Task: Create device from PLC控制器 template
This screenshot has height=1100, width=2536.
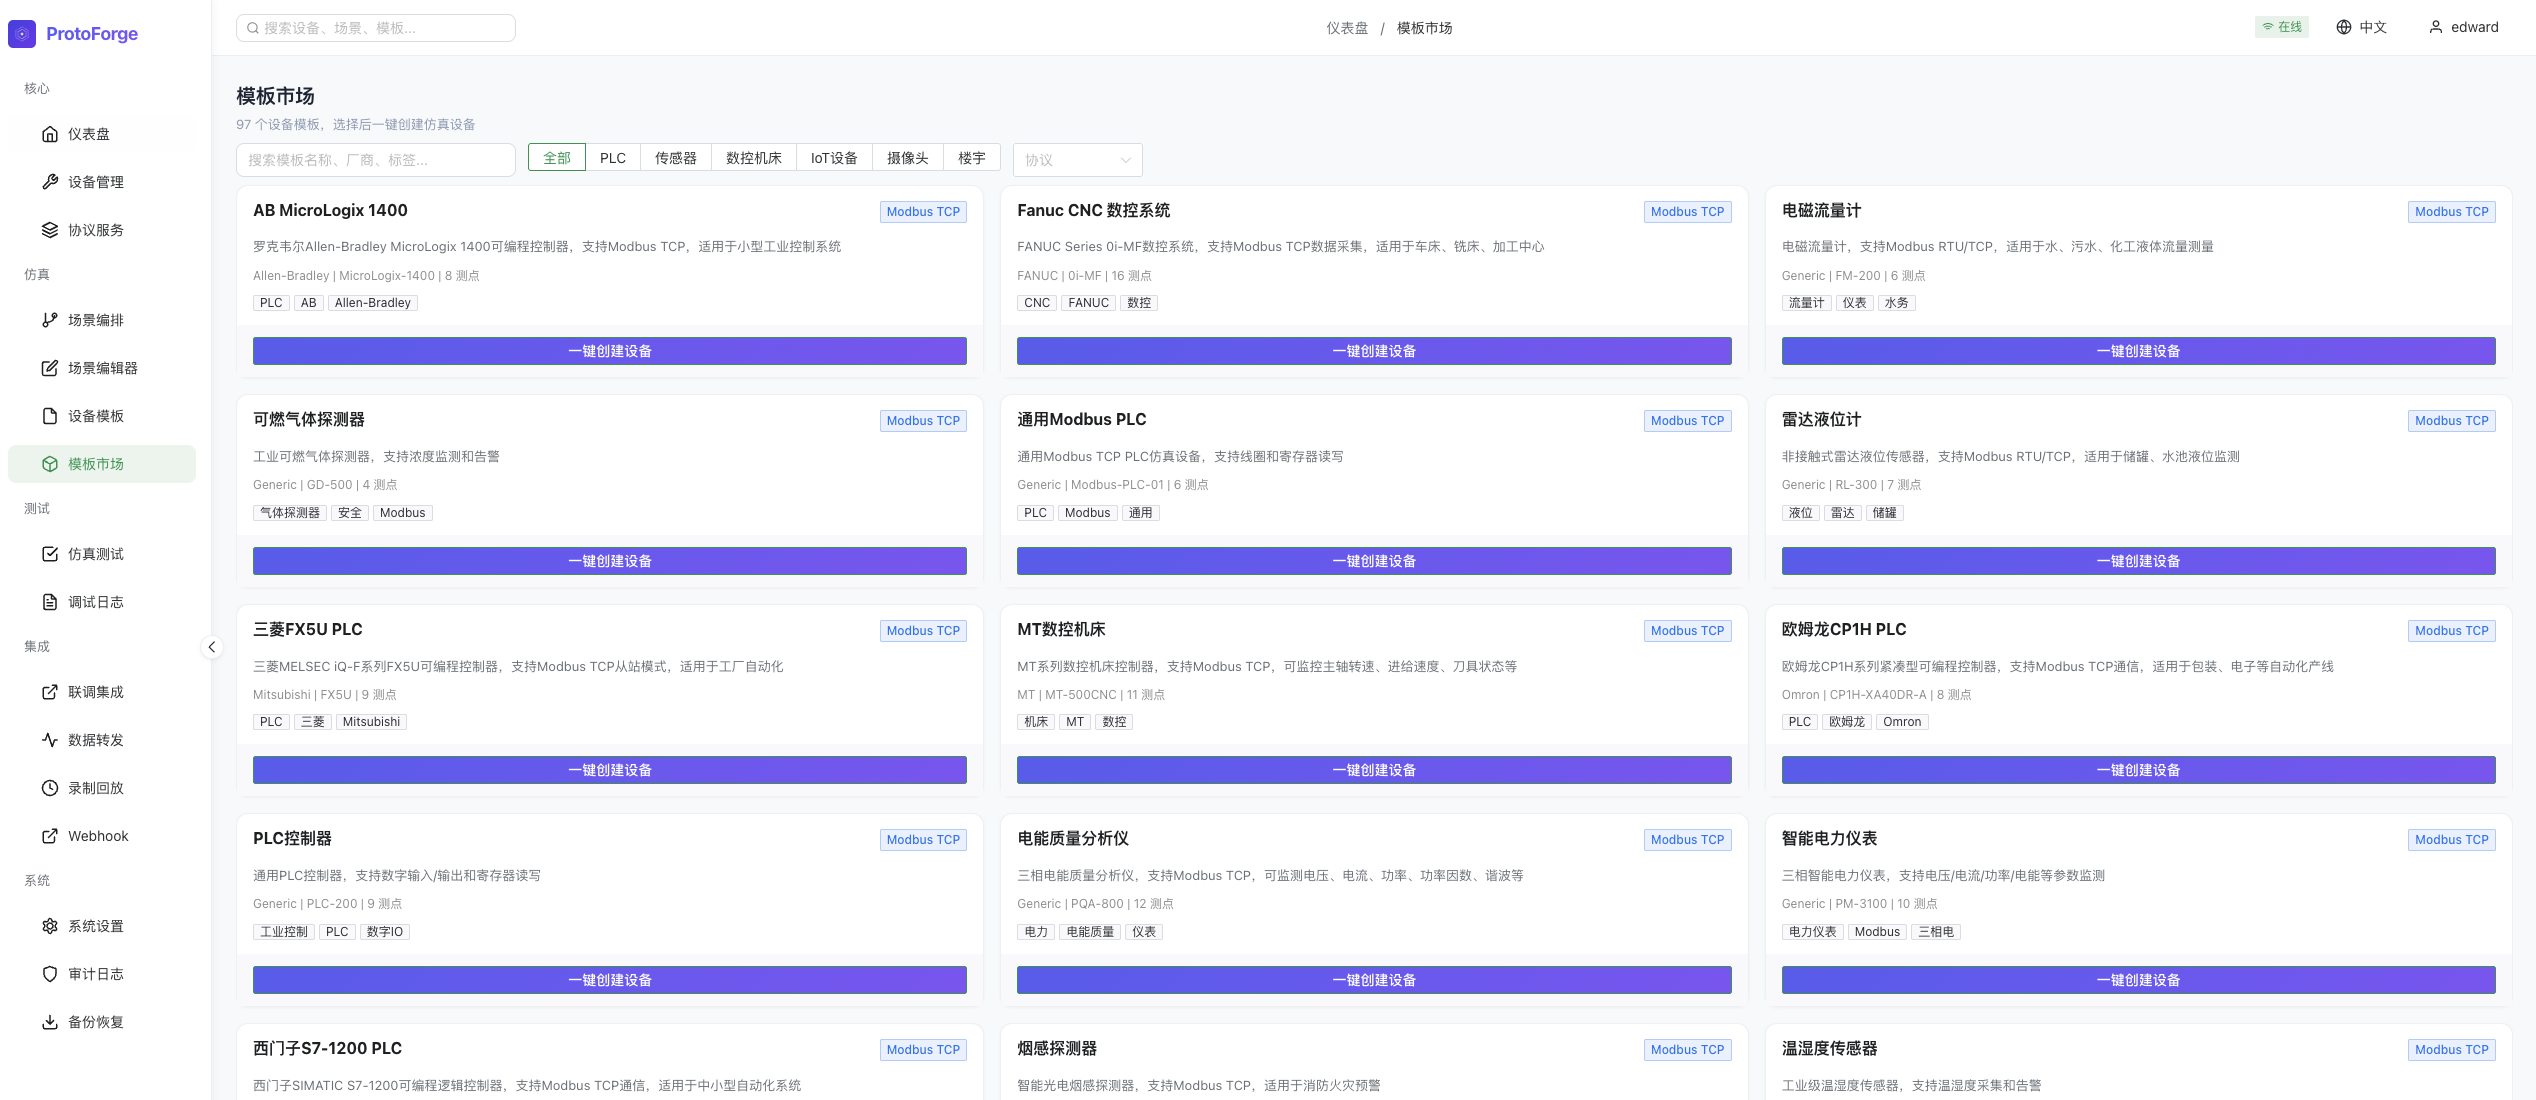Action: (x=610, y=980)
